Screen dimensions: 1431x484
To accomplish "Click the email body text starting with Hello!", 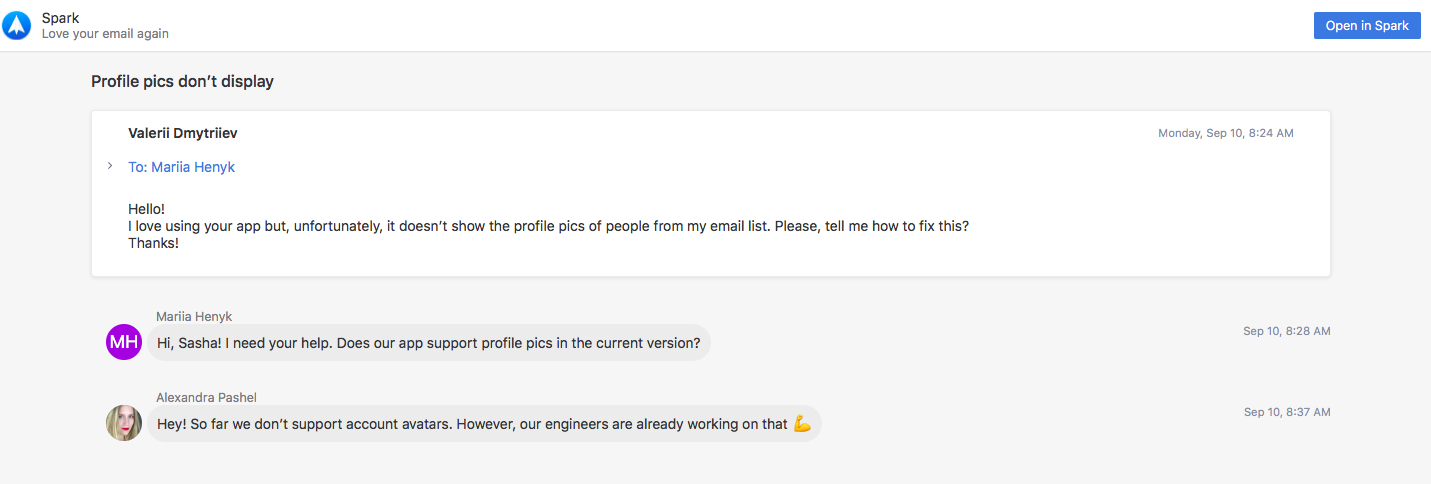I will pos(548,226).
